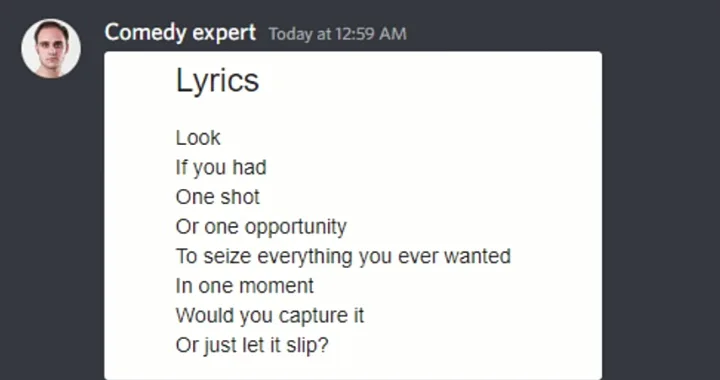This screenshot has height=380, width=720.
Task: Click the Today at 12:59 AM timestamp
Action: point(338,34)
